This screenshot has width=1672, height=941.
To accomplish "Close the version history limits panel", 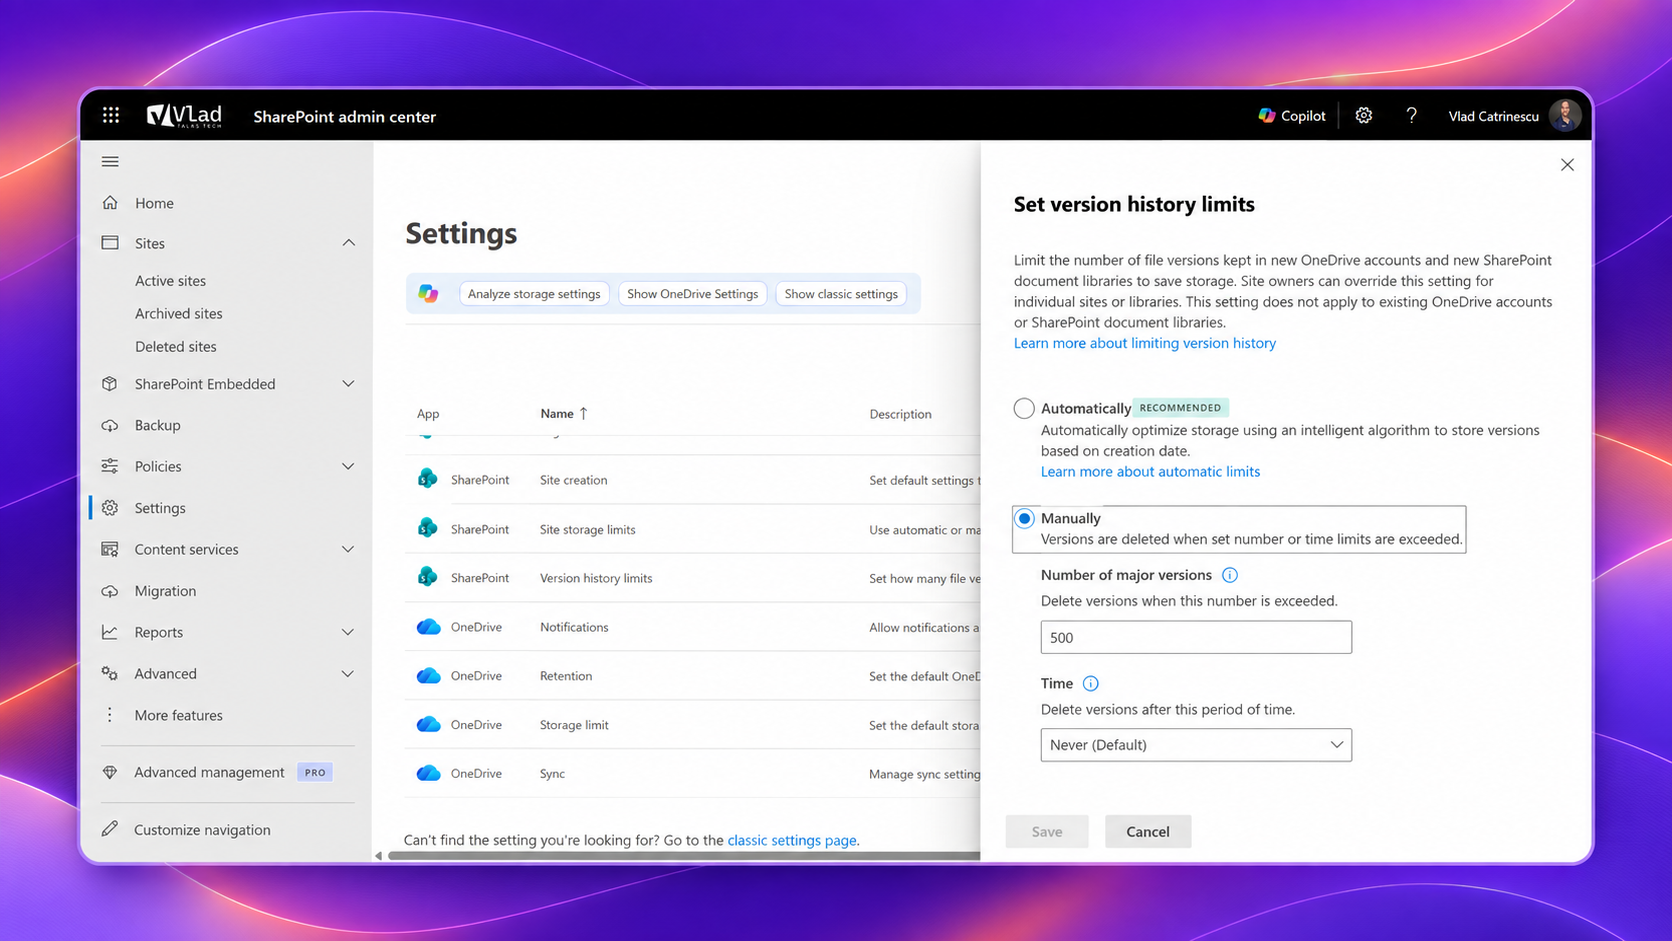I will click(1567, 165).
